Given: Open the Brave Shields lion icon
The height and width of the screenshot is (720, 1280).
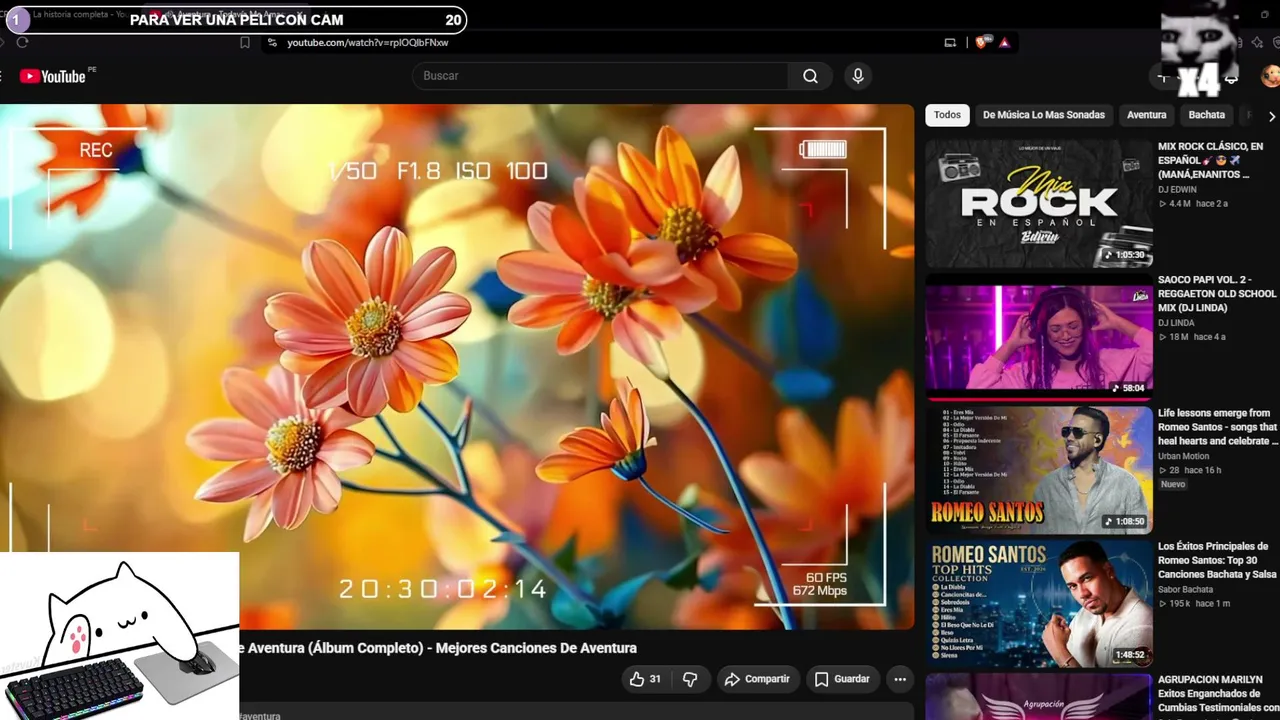Looking at the screenshot, I should [982, 43].
